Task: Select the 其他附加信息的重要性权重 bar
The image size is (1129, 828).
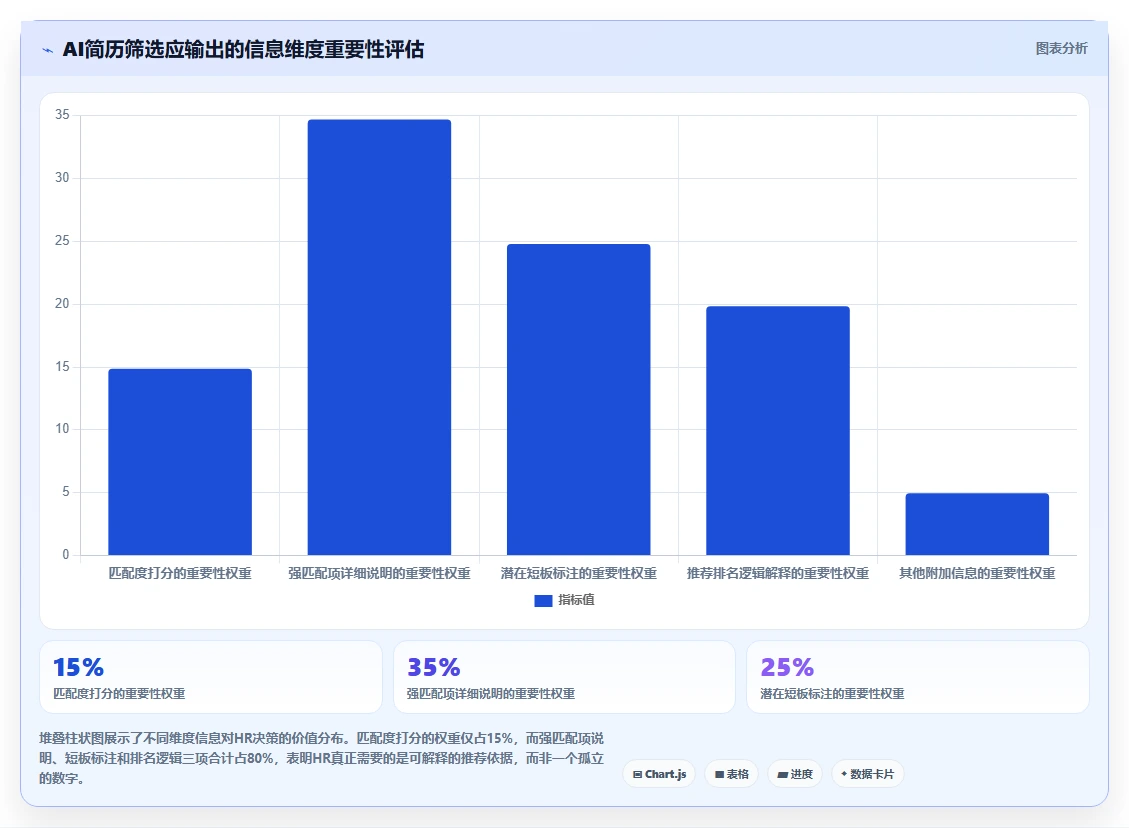Action: [x=977, y=524]
